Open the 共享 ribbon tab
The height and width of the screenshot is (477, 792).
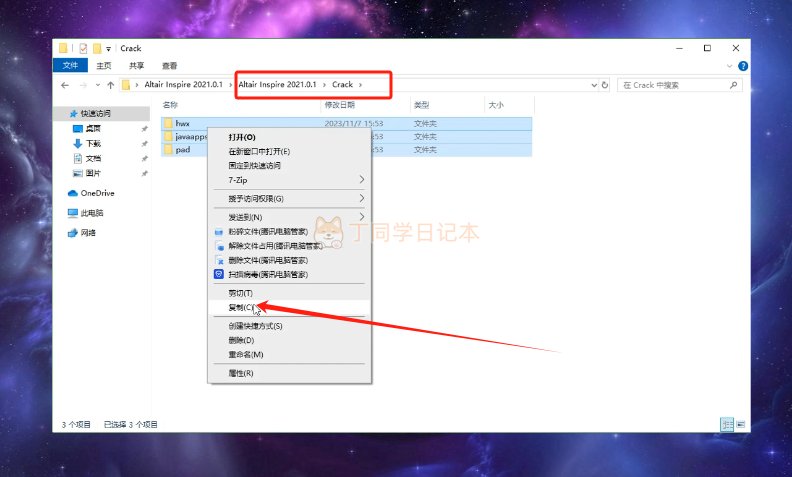136,66
